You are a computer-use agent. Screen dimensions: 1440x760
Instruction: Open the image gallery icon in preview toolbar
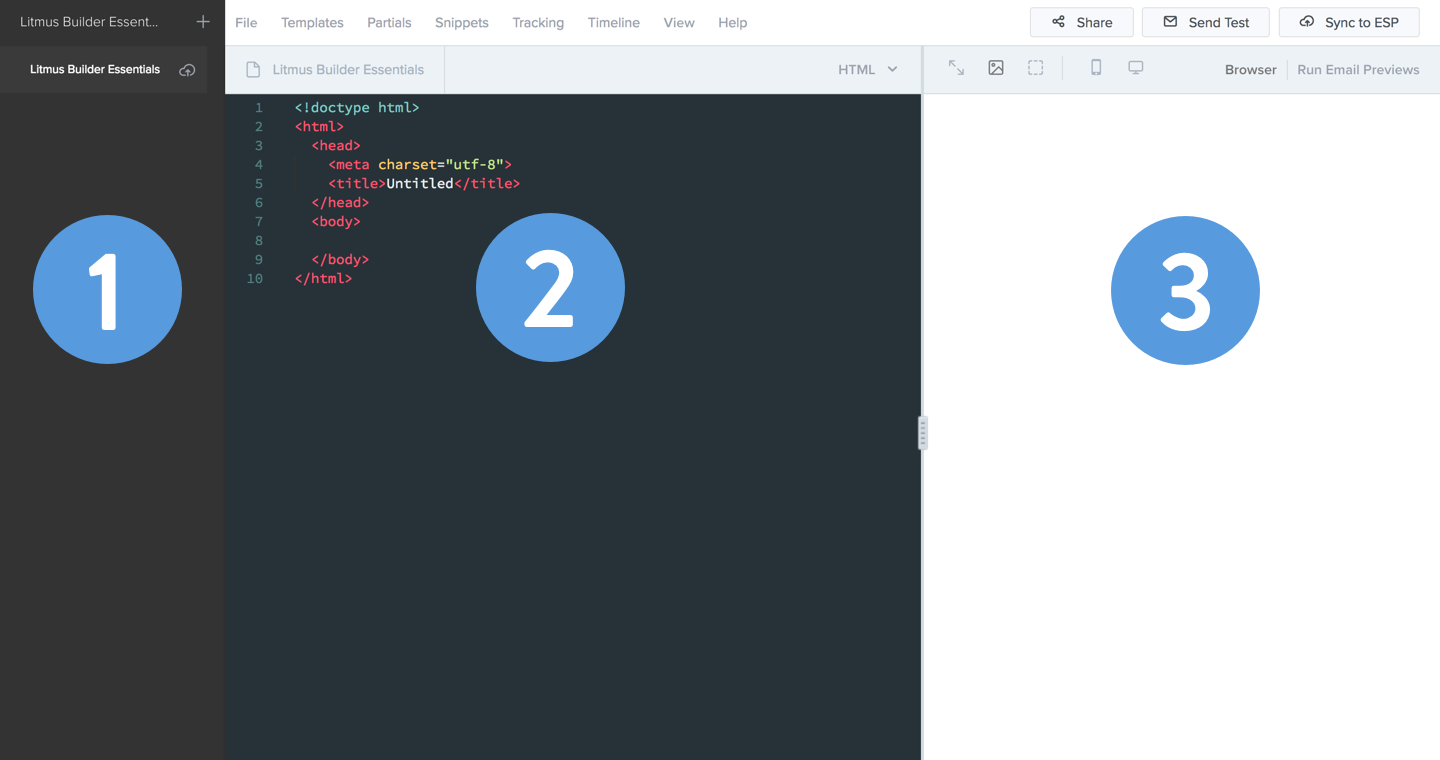click(996, 68)
